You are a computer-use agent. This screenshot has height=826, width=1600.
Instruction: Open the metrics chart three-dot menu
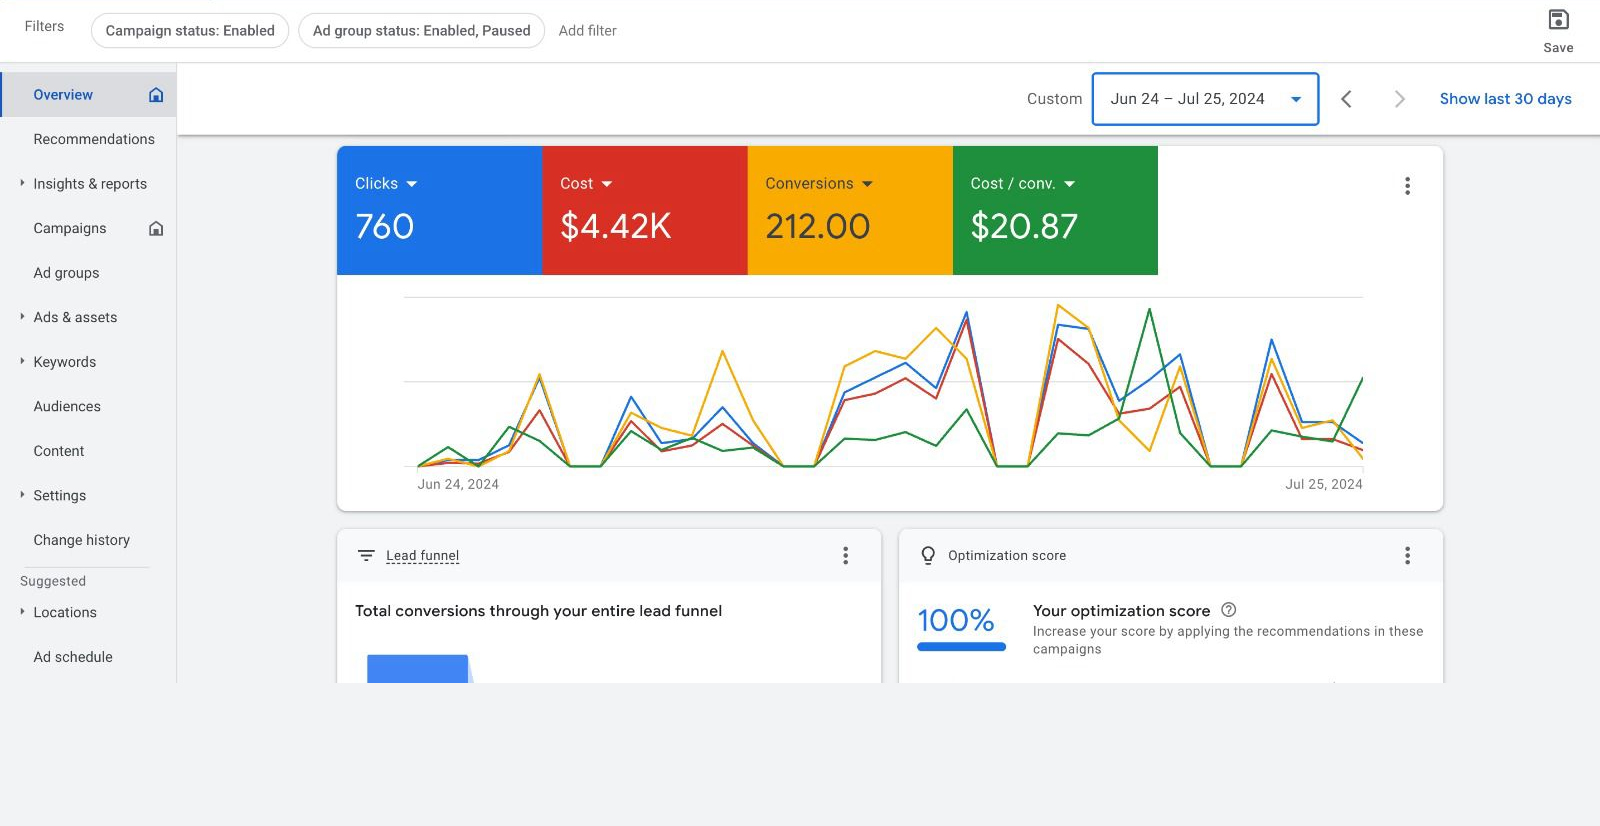1407,186
